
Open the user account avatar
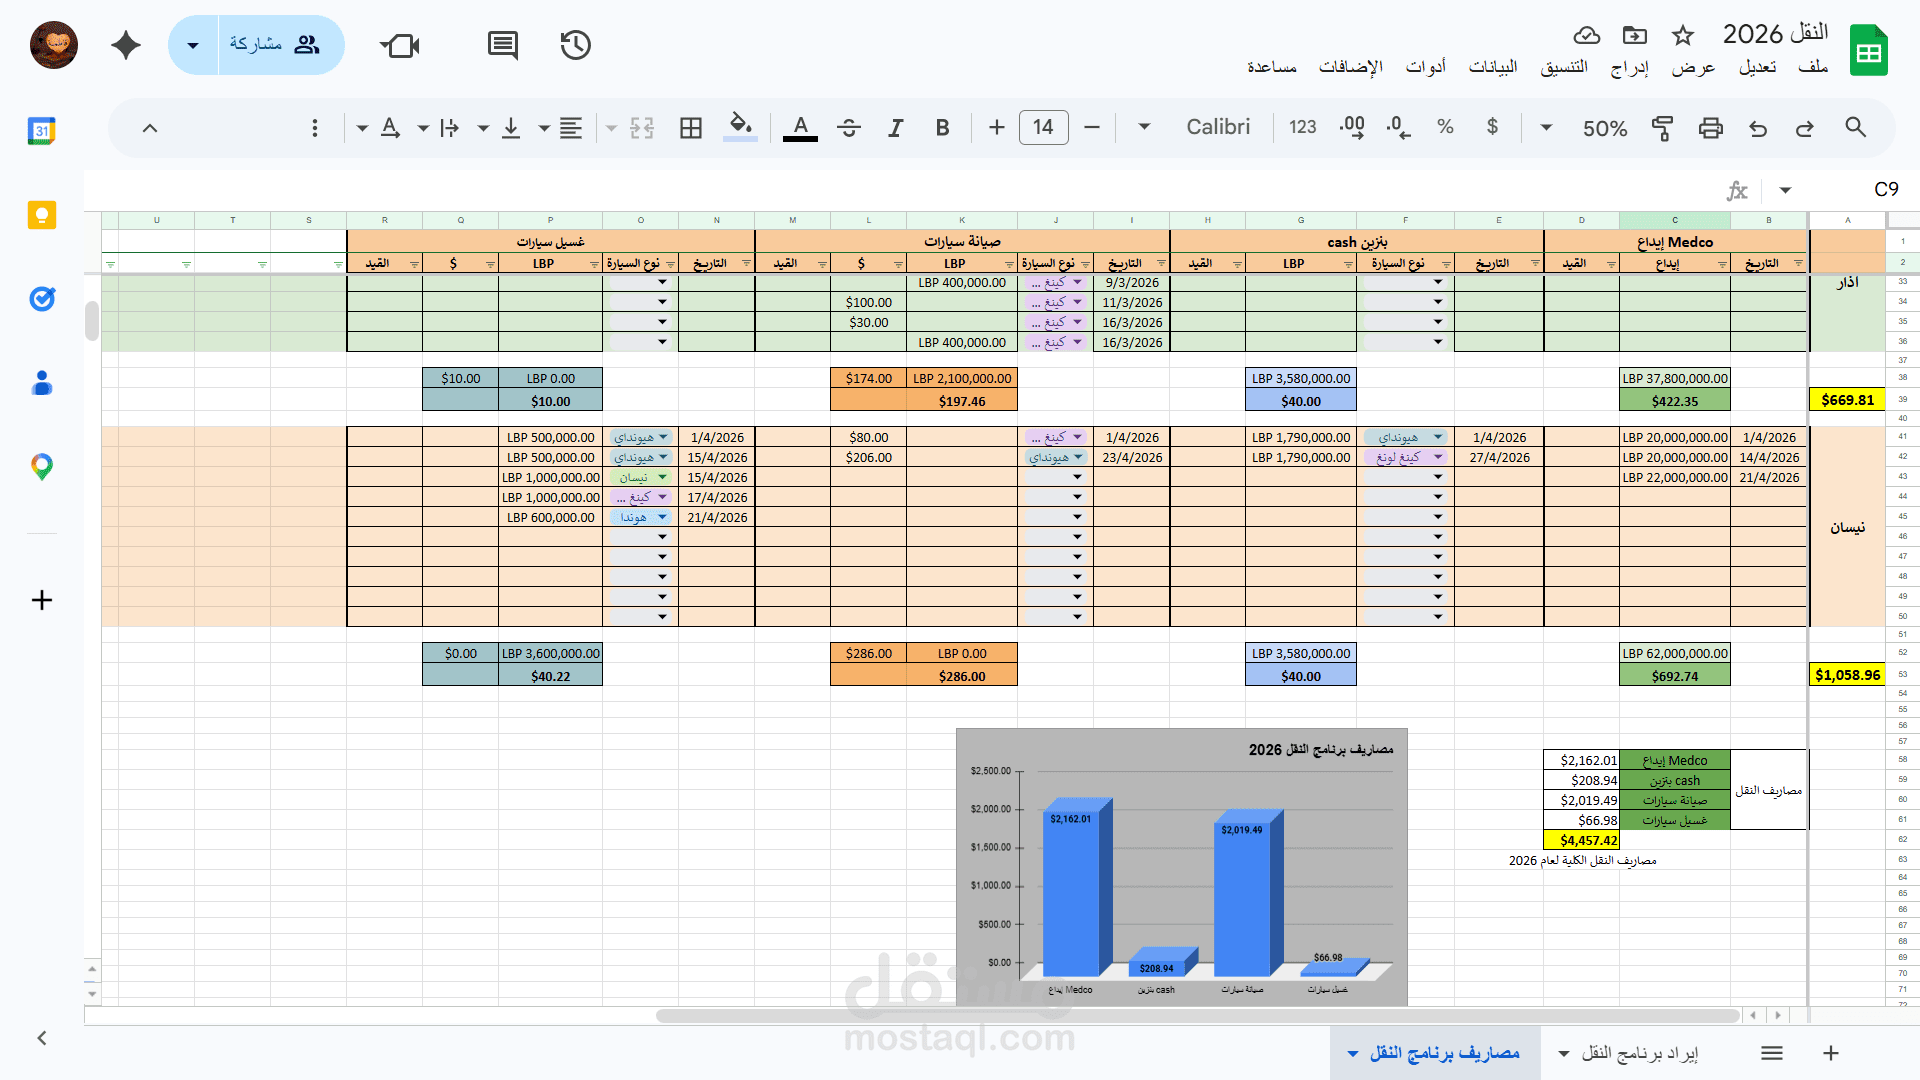54,45
